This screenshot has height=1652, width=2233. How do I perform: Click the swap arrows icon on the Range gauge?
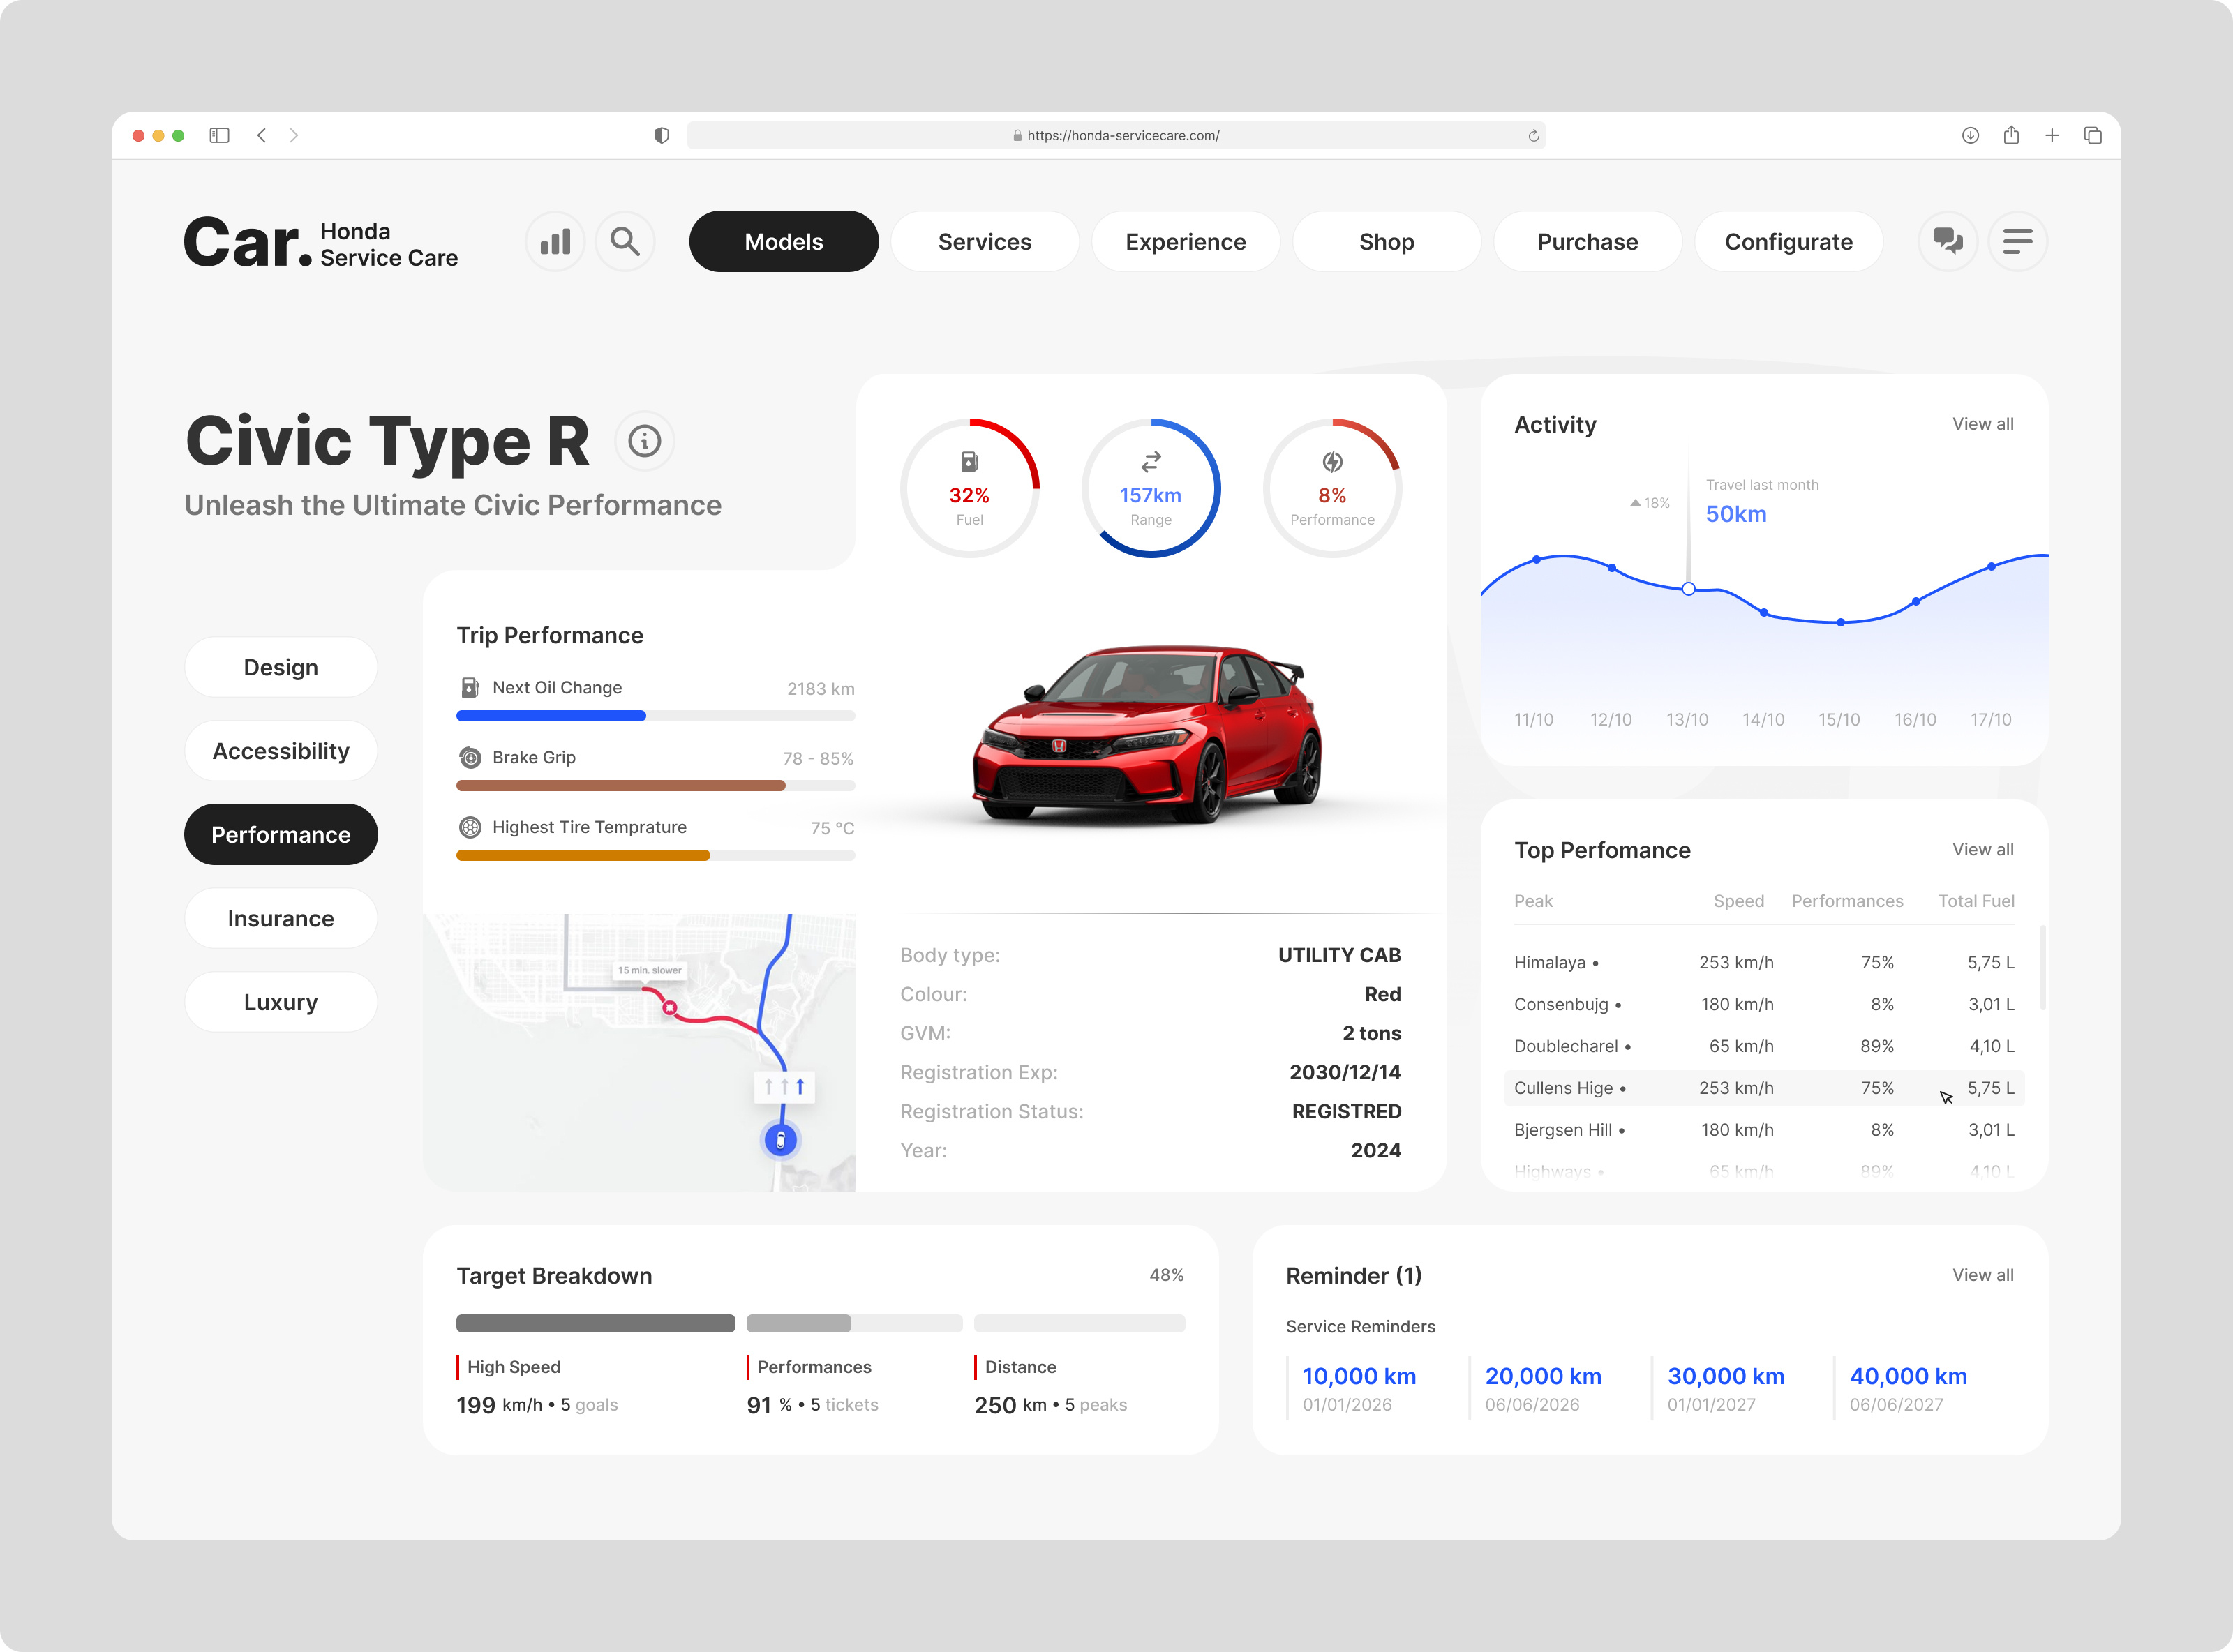[1151, 462]
